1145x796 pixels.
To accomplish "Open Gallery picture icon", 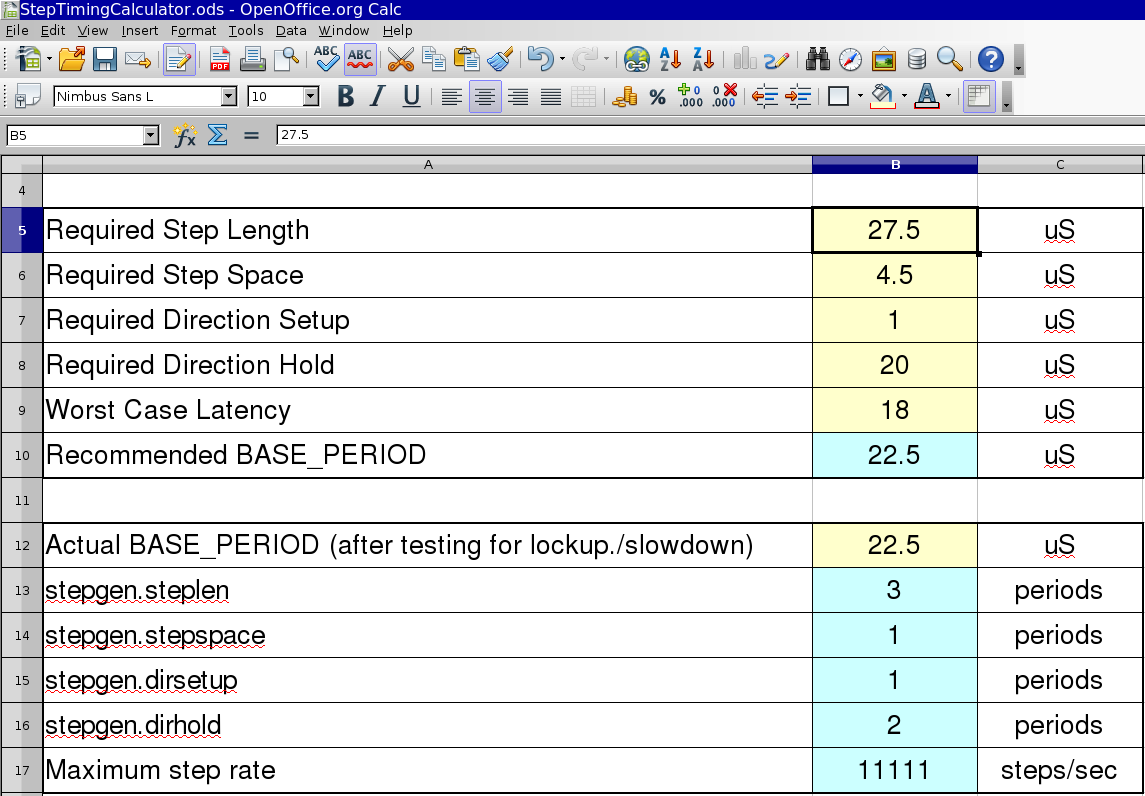I will [x=884, y=59].
